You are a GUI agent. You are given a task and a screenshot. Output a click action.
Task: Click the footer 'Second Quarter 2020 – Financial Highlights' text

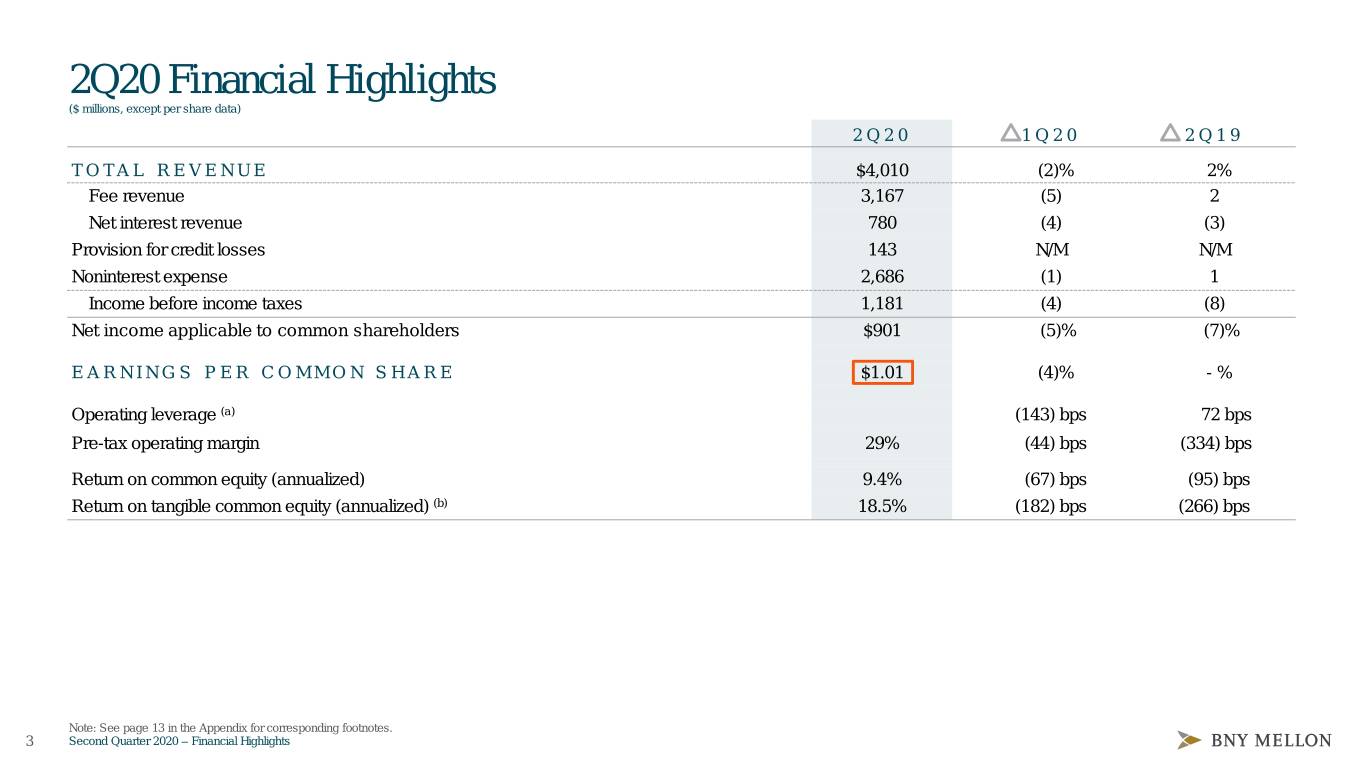tap(179, 741)
